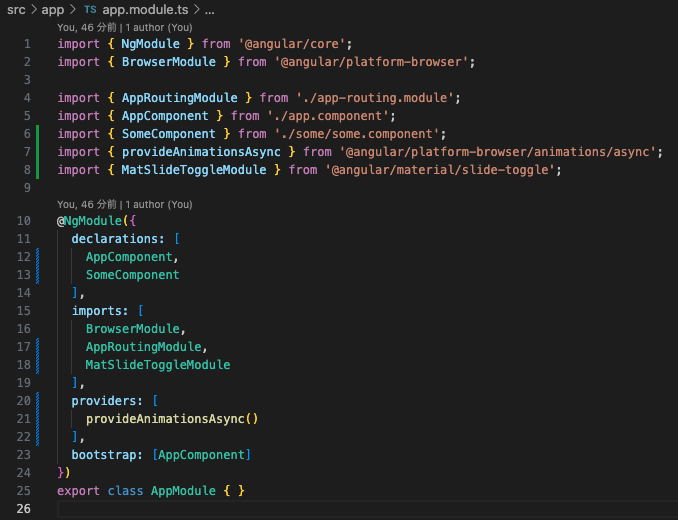Select line number 10 in the gutter

pyautogui.click(x=23, y=220)
